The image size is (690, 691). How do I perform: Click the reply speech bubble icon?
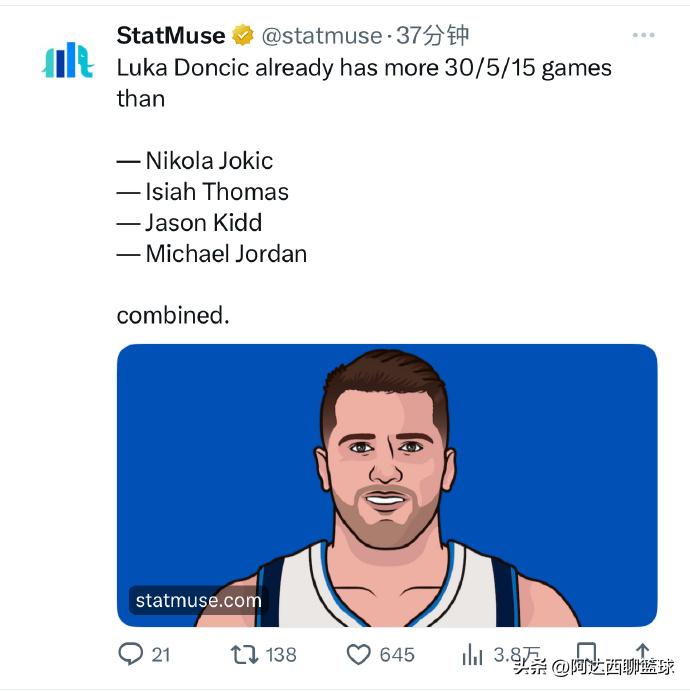pyautogui.click(x=130, y=654)
